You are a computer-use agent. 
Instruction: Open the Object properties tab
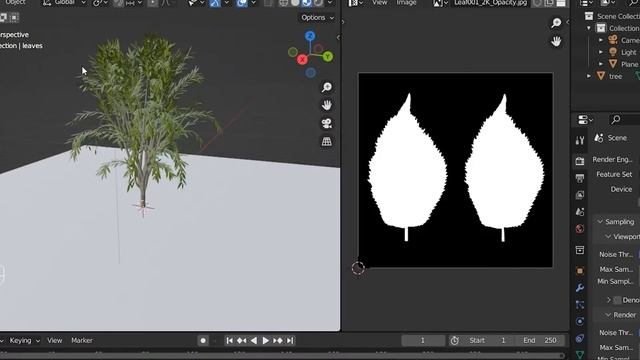click(x=580, y=271)
